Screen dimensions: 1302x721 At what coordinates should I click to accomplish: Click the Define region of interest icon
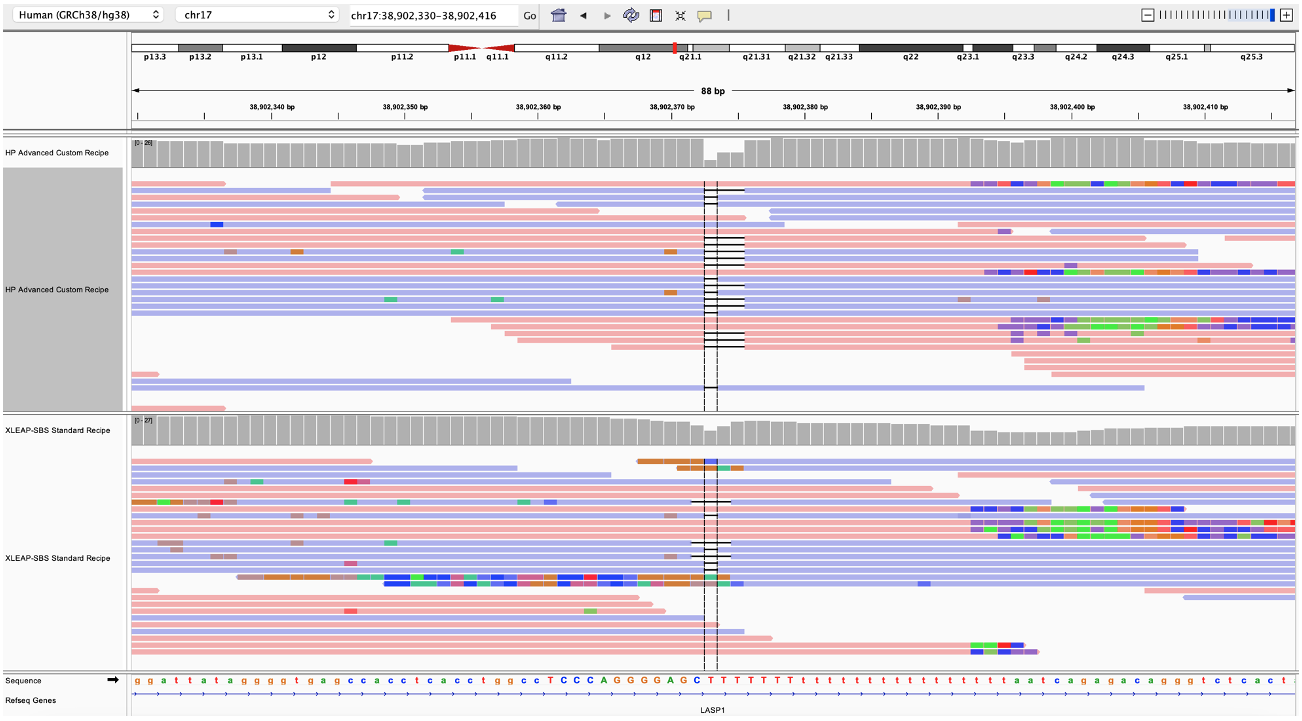coord(656,16)
